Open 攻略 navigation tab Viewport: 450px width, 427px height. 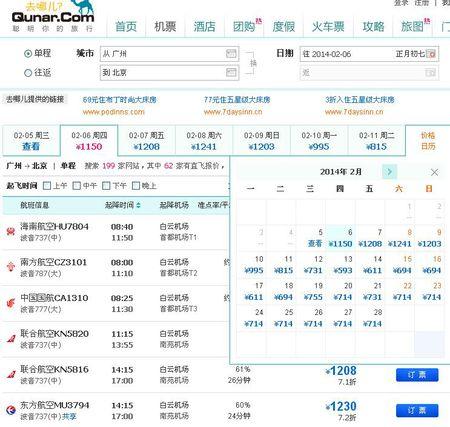click(x=373, y=26)
